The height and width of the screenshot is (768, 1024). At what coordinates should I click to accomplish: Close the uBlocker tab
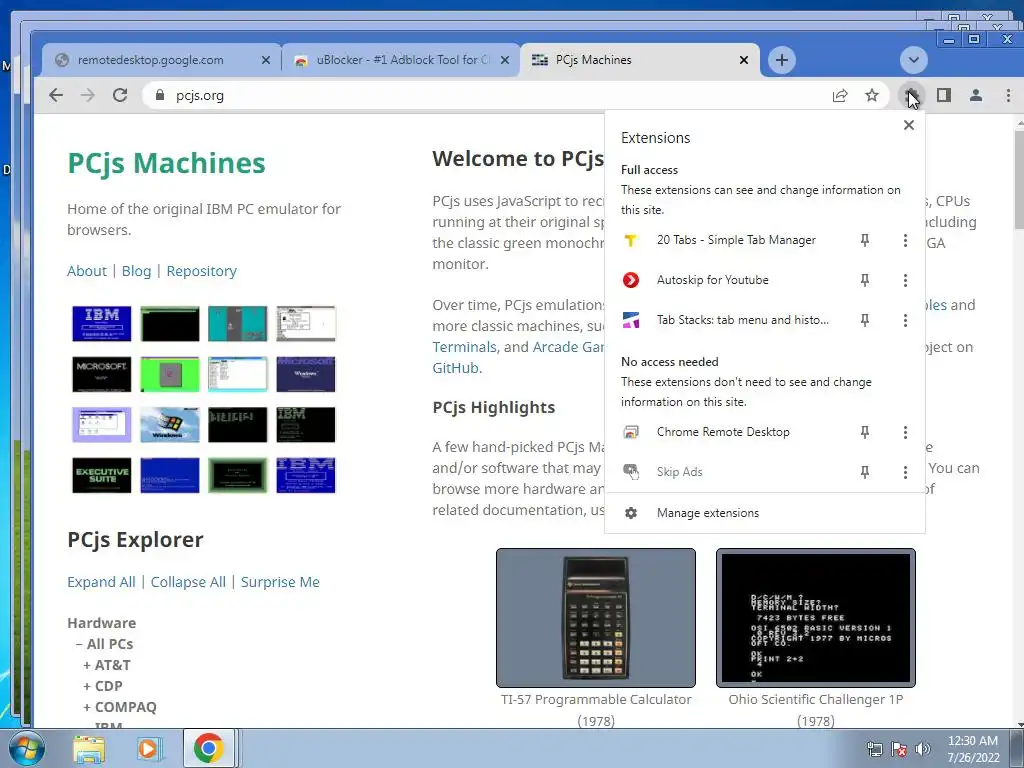[x=505, y=60]
